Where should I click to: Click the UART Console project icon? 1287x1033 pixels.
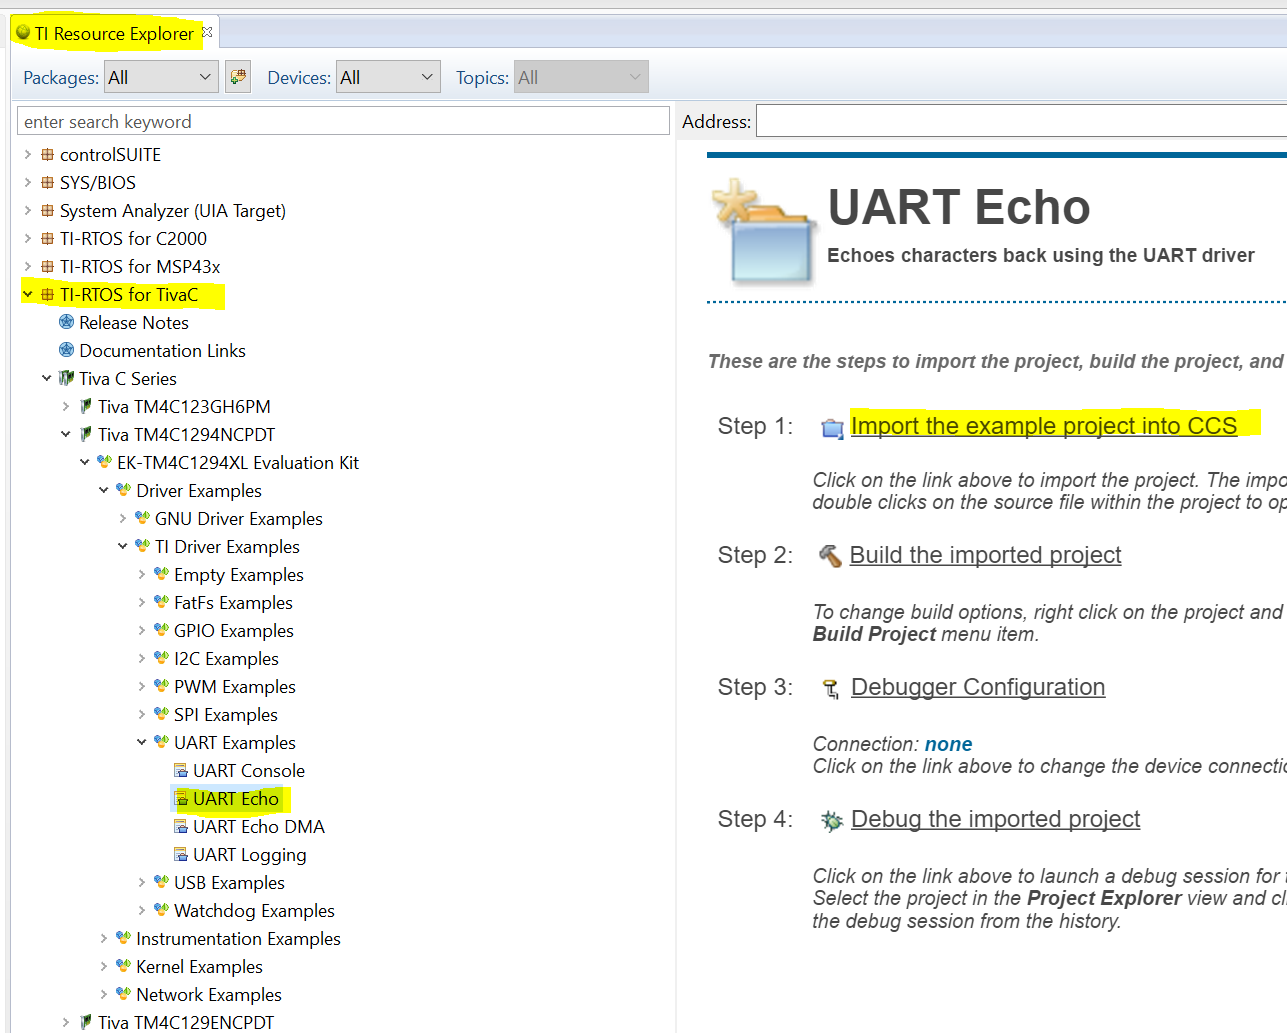(181, 770)
